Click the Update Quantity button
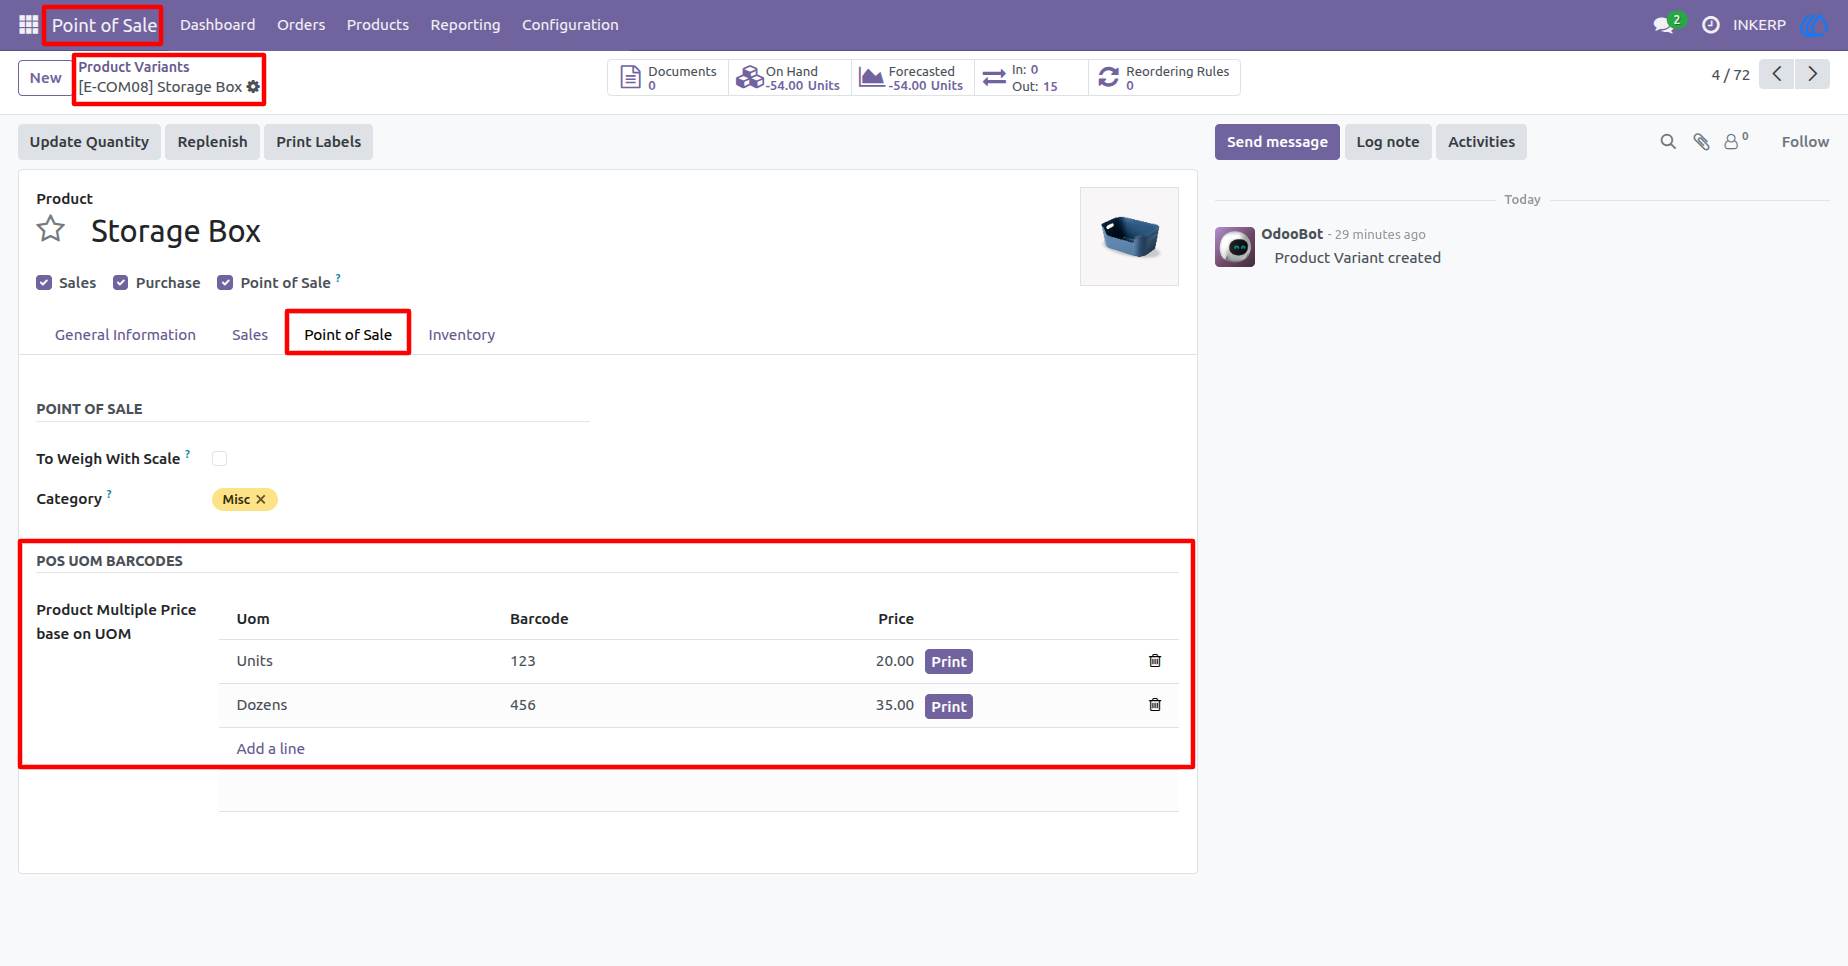Viewport: 1848px width, 966px height. [89, 142]
